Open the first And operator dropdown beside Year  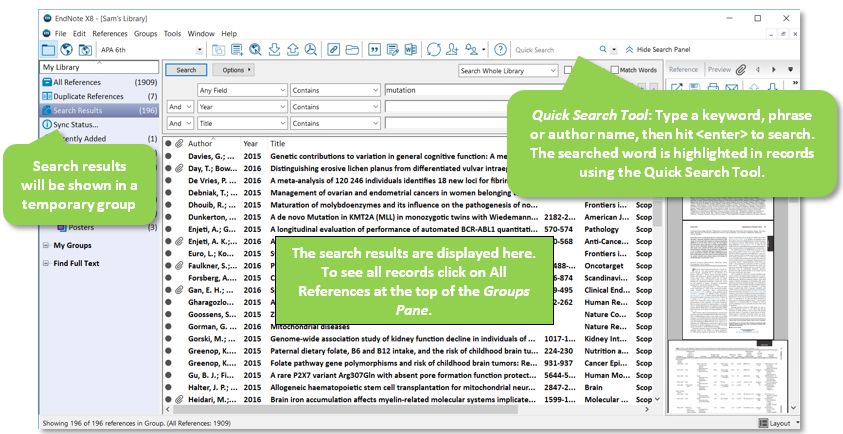click(x=180, y=107)
